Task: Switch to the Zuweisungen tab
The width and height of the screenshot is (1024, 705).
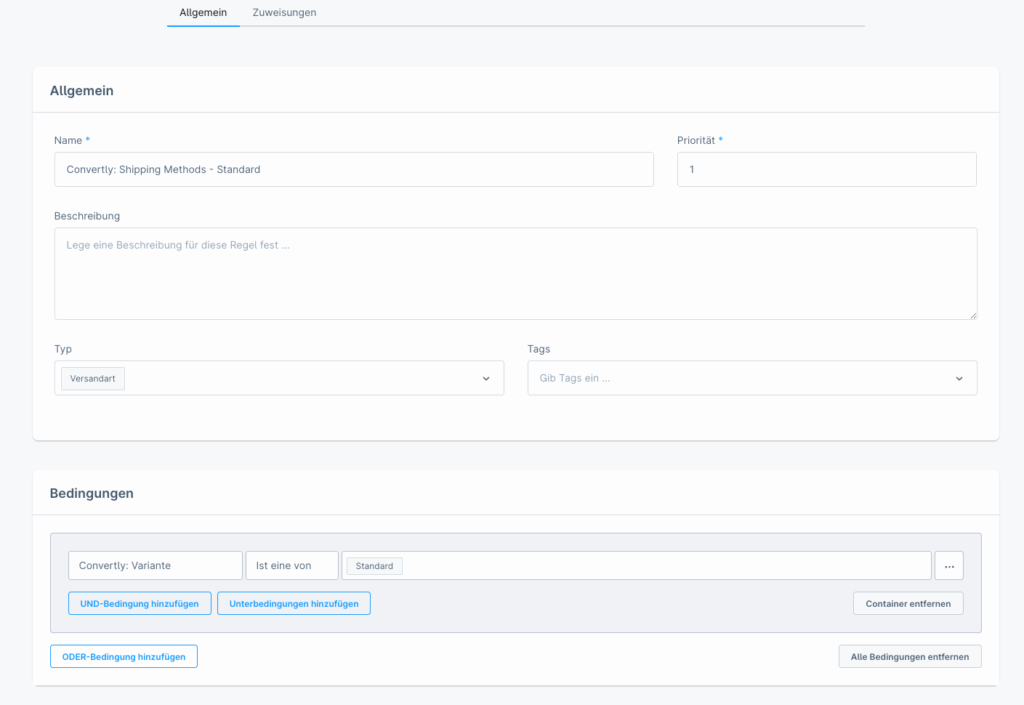Action: (284, 12)
